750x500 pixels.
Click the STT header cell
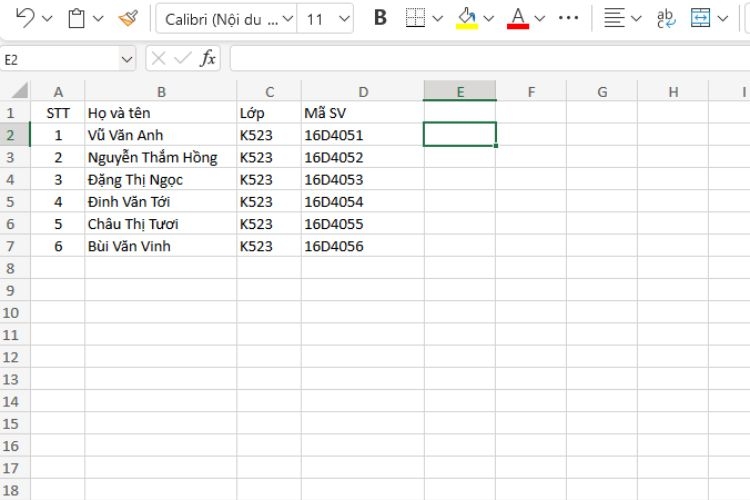click(x=58, y=113)
